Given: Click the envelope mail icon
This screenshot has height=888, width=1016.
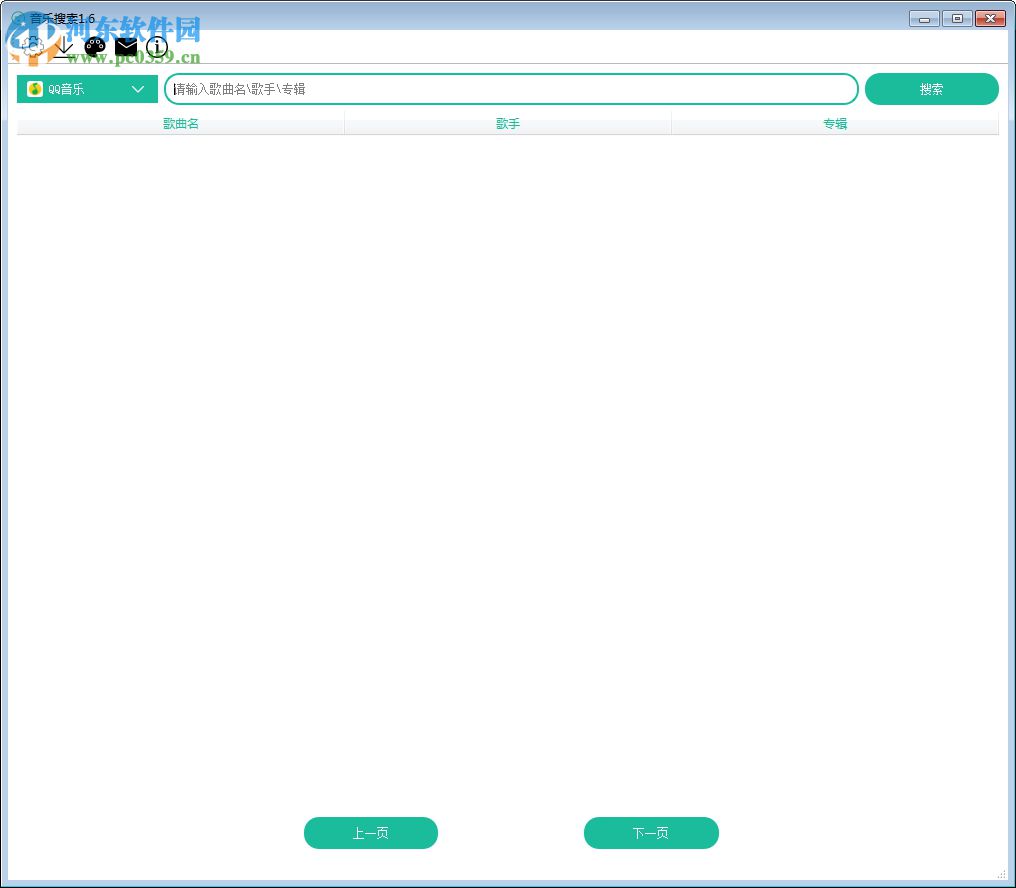Looking at the screenshot, I should click(126, 47).
